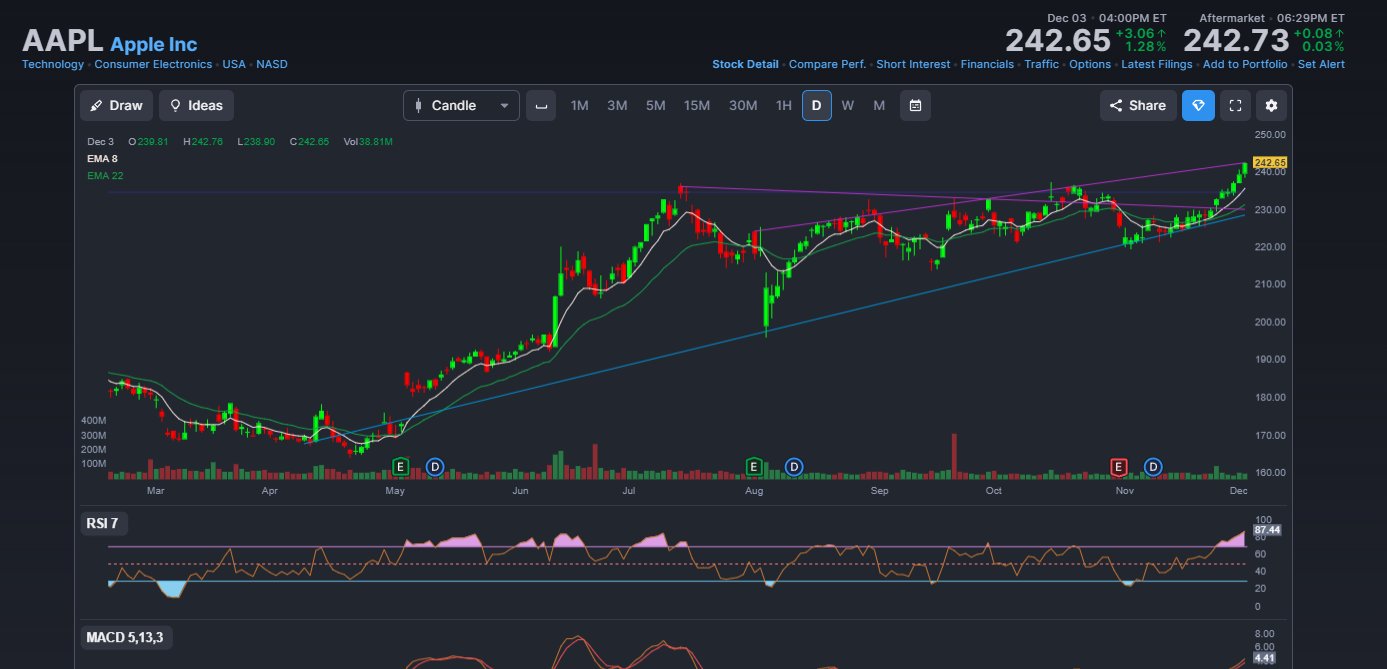1387x669 pixels.
Task: Open the Options link
Action: tap(1090, 64)
